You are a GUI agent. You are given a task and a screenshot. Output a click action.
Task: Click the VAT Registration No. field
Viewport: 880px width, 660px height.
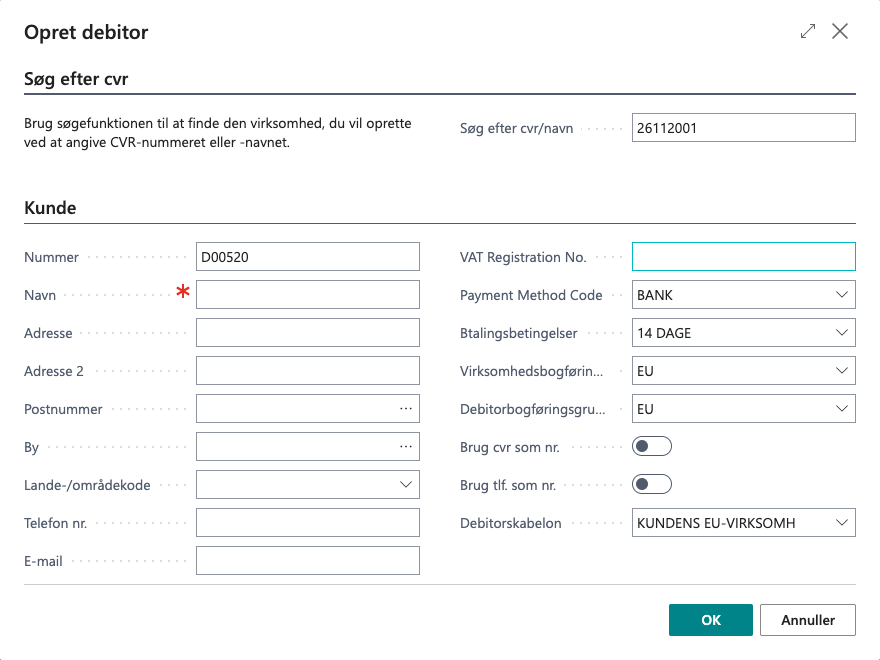(x=743, y=257)
